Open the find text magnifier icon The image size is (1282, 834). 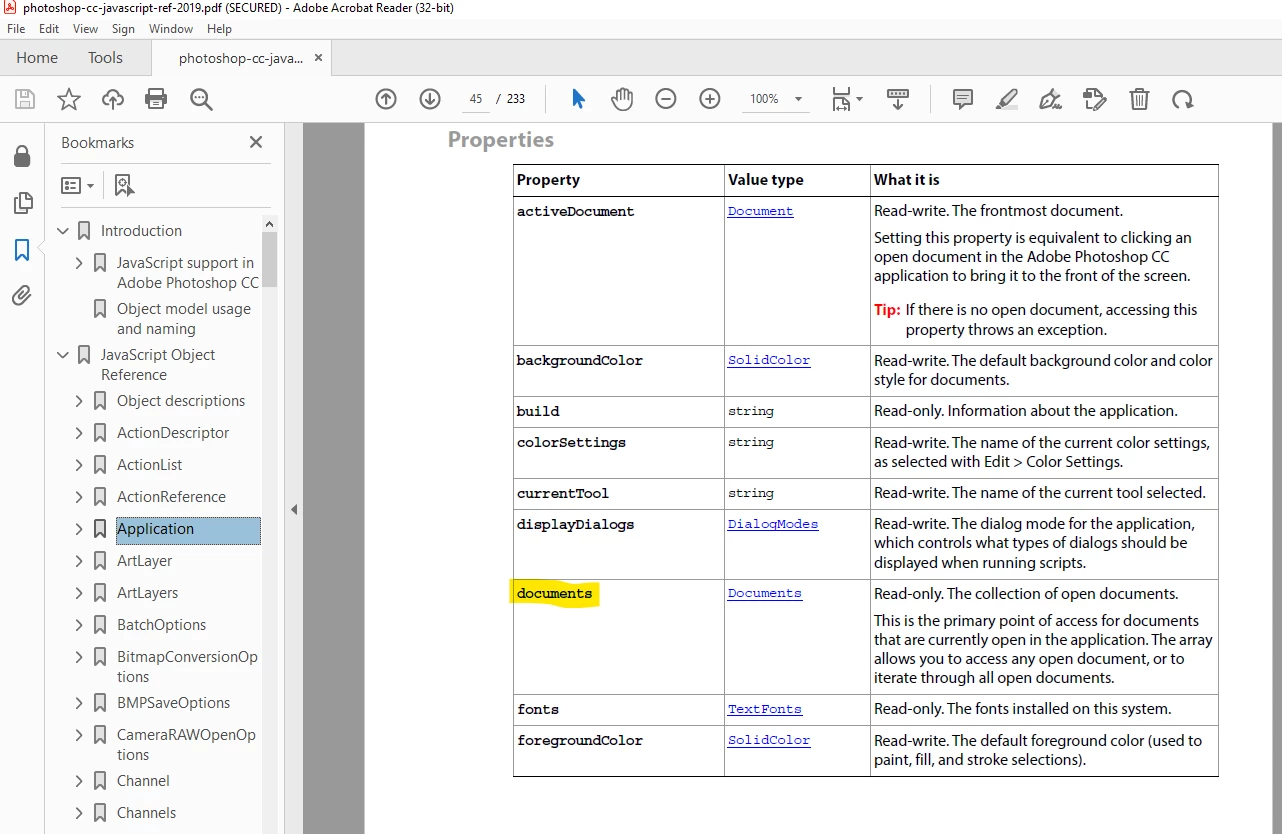(x=201, y=99)
